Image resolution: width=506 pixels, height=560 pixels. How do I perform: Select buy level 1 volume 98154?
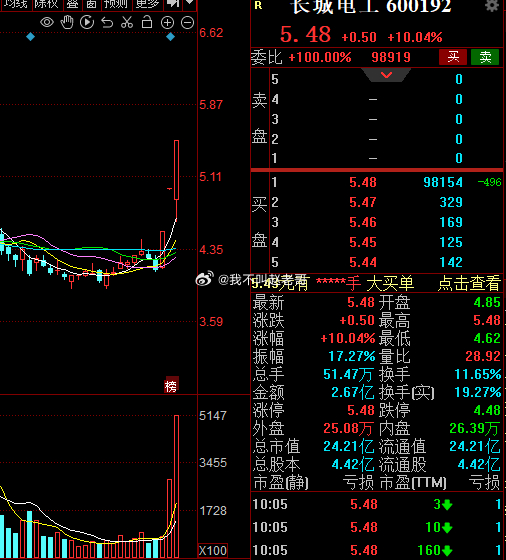pyautogui.click(x=443, y=182)
